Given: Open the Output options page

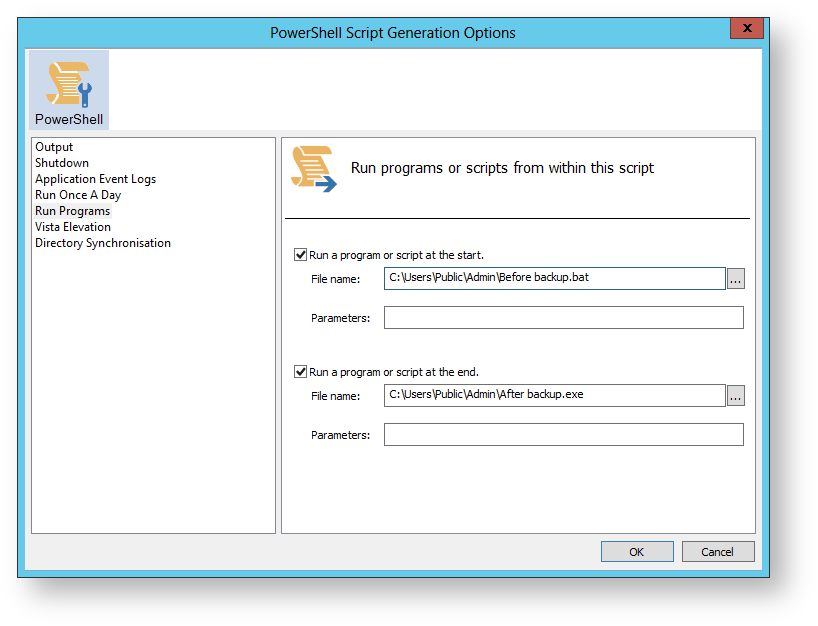Looking at the screenshot, I should (54, 147).
